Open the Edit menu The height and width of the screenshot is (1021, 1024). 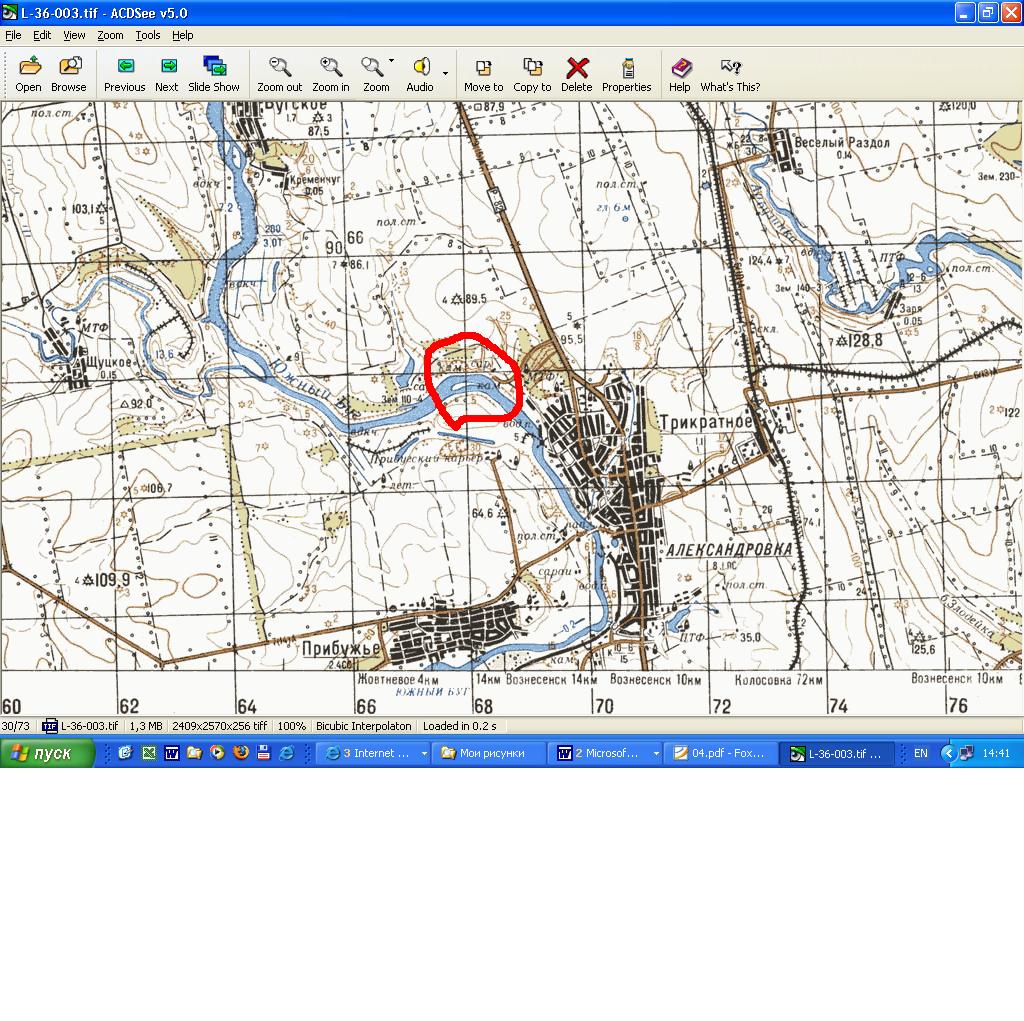(42, 35)
